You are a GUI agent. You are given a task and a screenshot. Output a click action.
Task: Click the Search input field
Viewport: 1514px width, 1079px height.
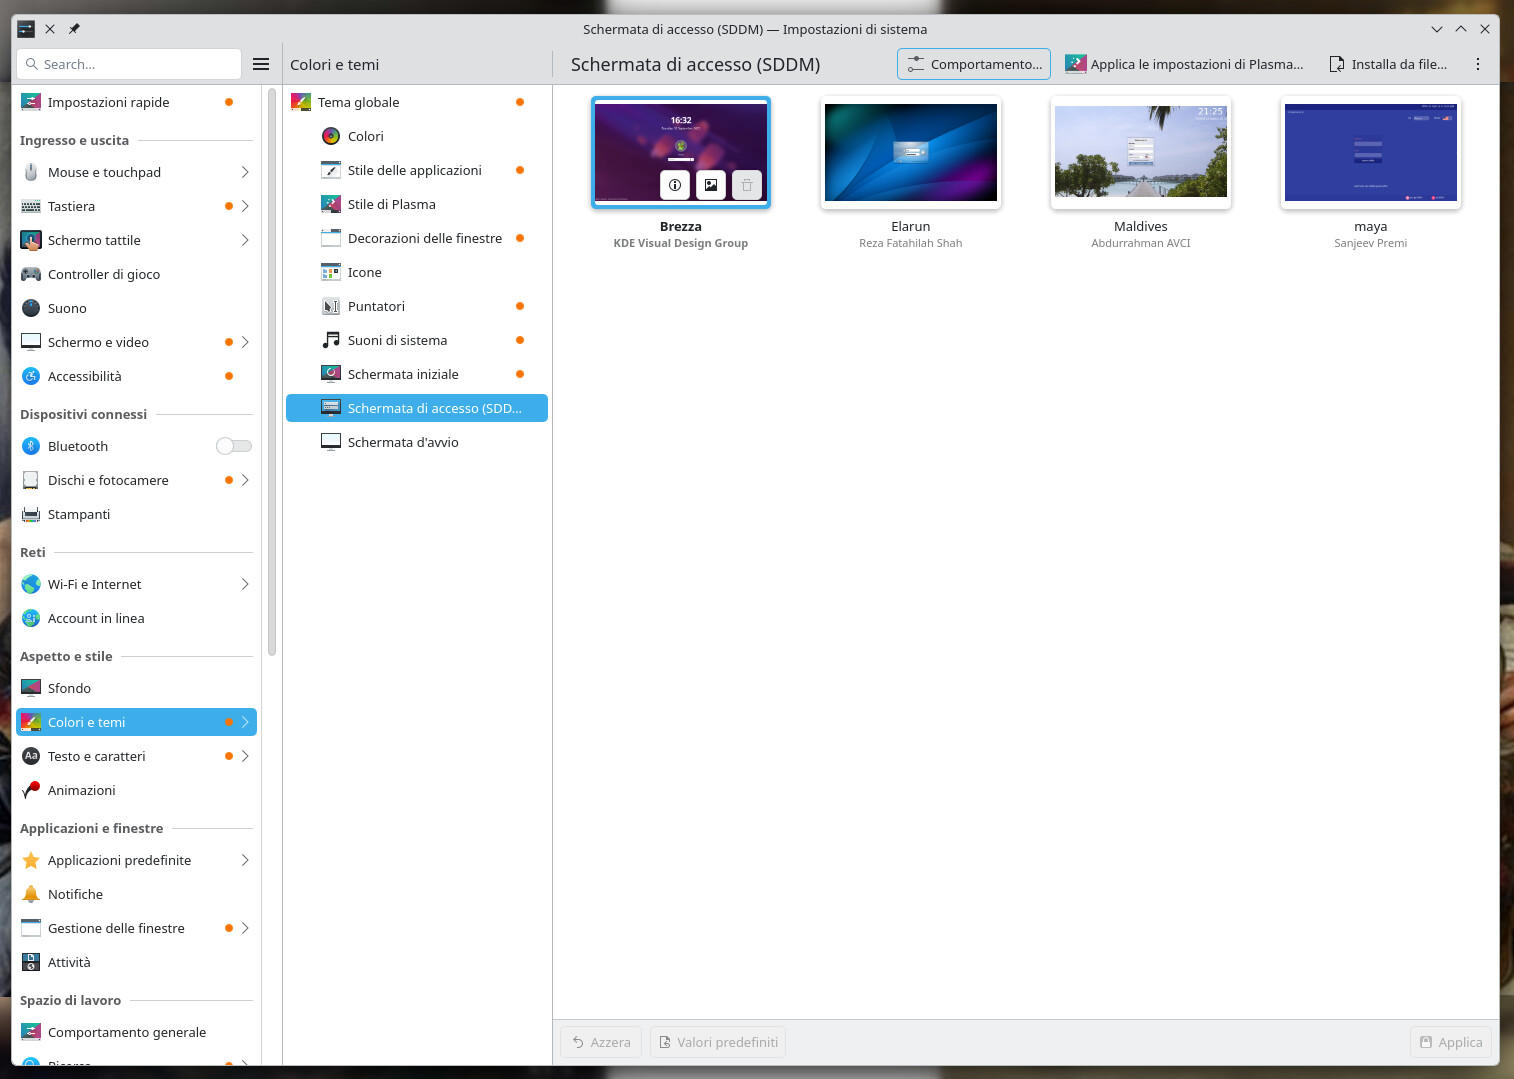(x=130, y=64)
